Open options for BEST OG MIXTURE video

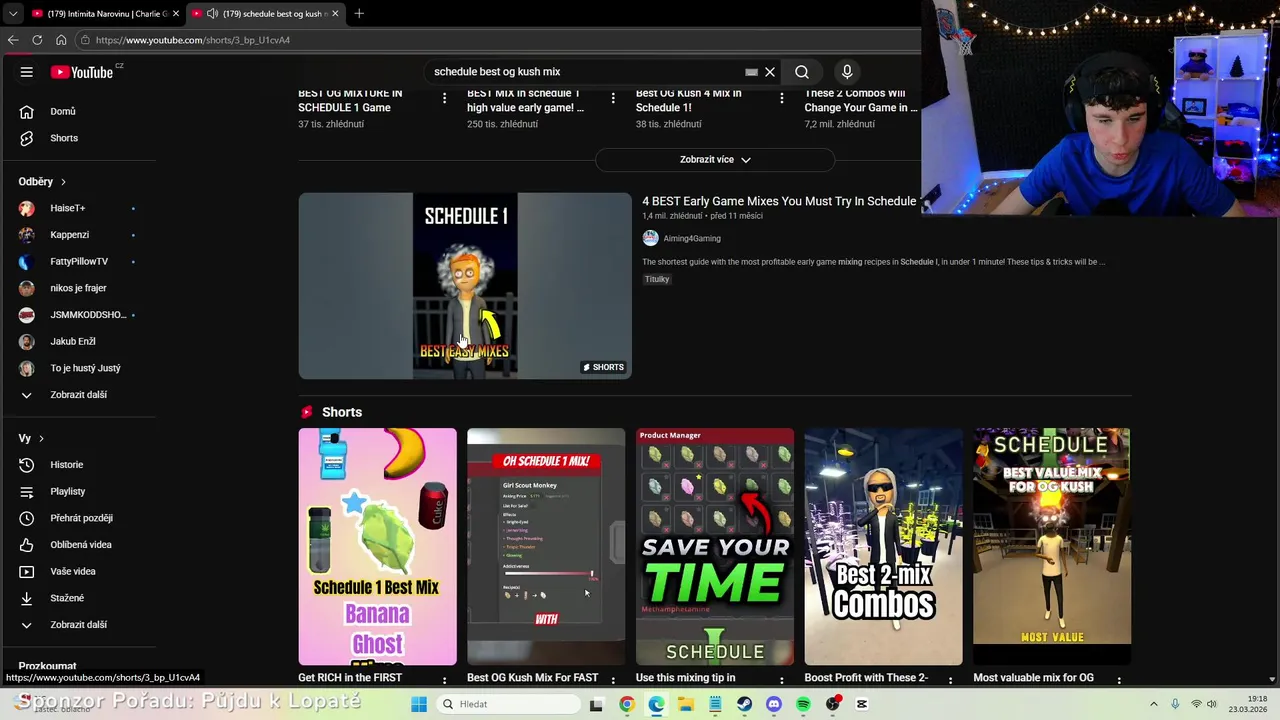point(444,98)
